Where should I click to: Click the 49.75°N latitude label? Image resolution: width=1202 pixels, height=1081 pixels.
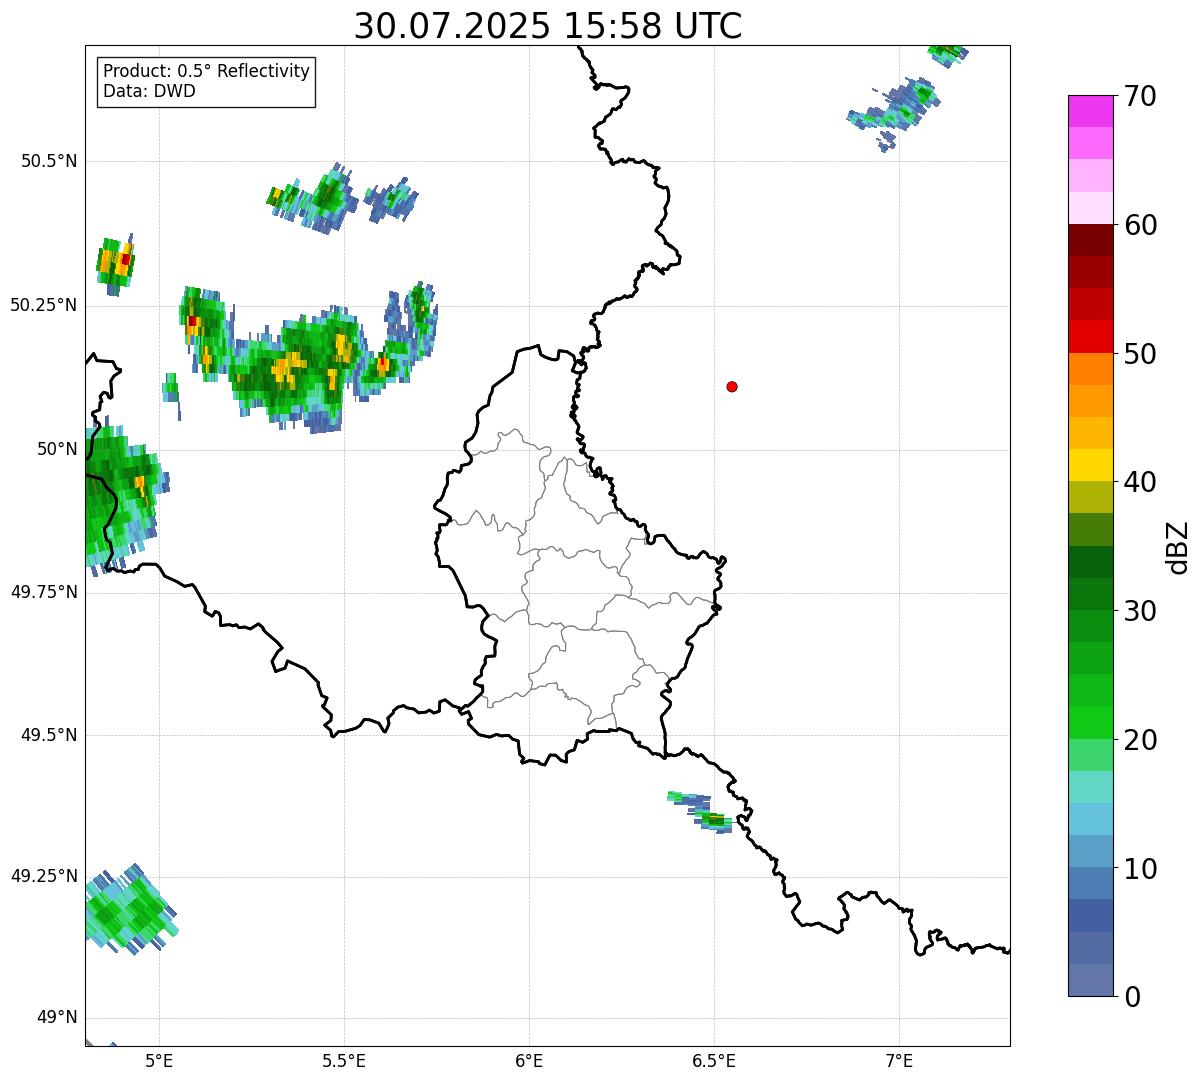coord(44,592)
